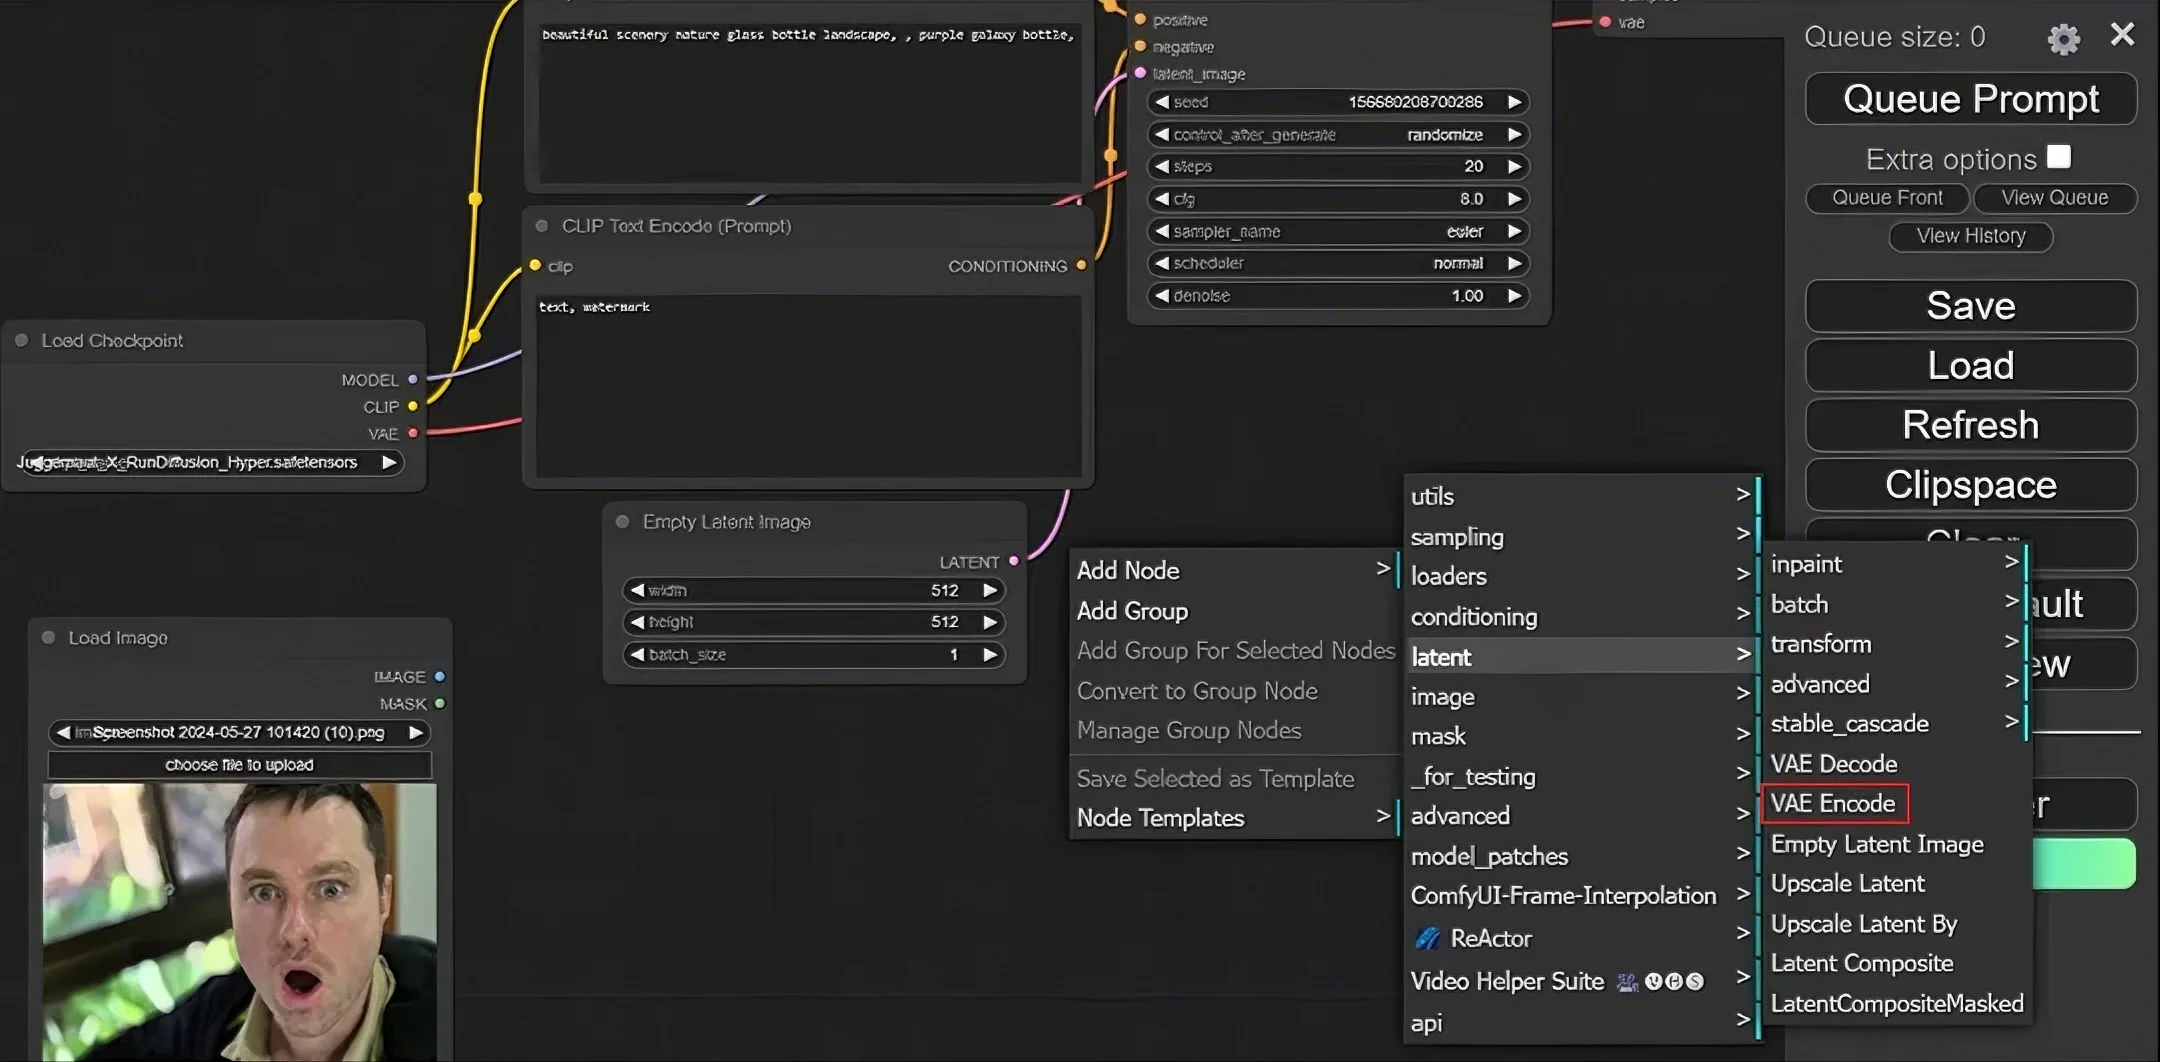Increase width in Empty Latent Image
The width and height of the screenshot is (2160, 1062).
(990, 590)
